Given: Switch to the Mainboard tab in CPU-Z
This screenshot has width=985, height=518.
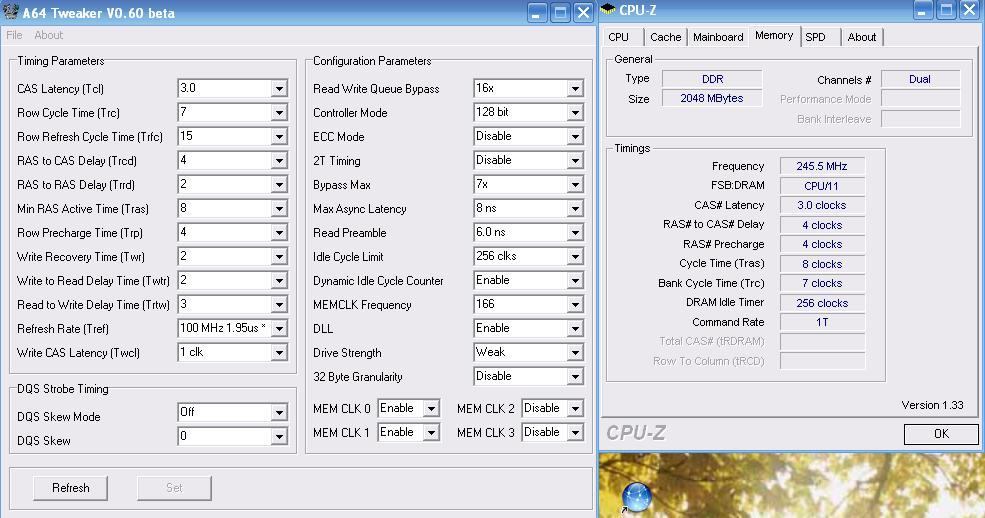Looking at the screenshot, I should [718, 37].
